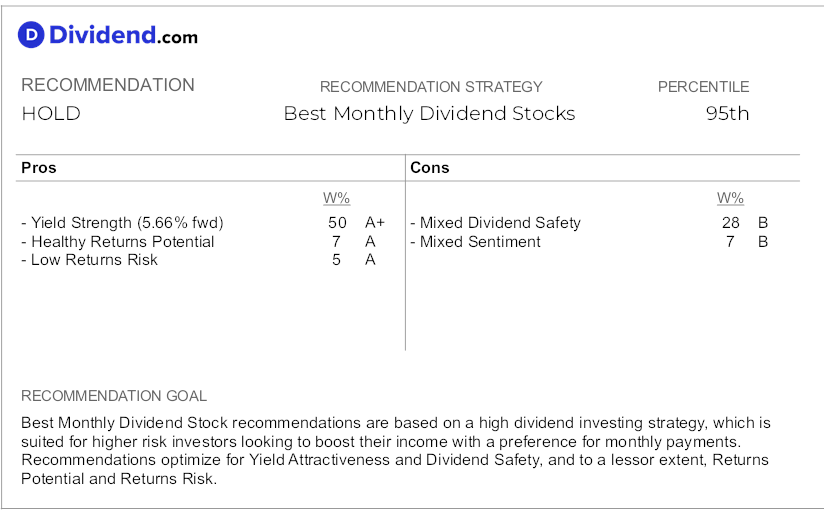Select the HOLD recommendation value
This screenshot has width=824, height=514.
(x=51, y=114)
